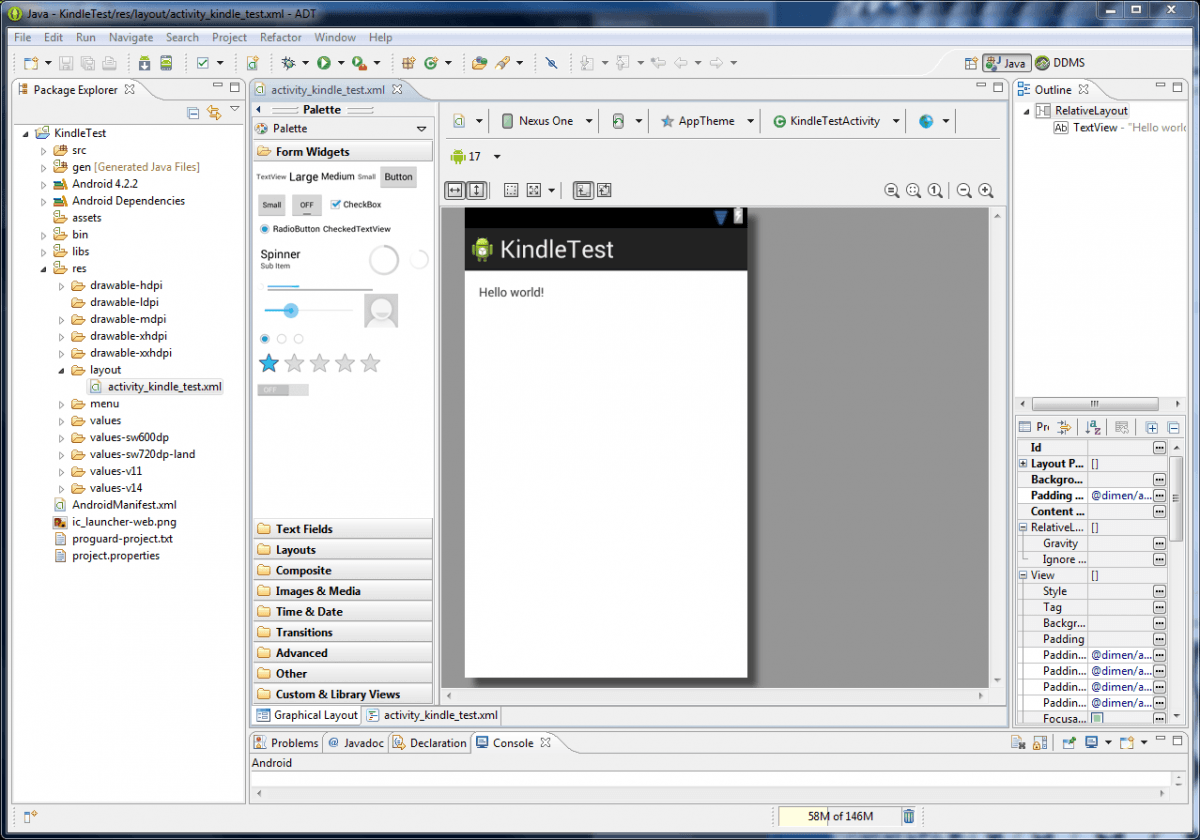The width and height of the screenshot is (1200, 840).
Task: Switch to the DDMS perspective
Action: 1057,63
